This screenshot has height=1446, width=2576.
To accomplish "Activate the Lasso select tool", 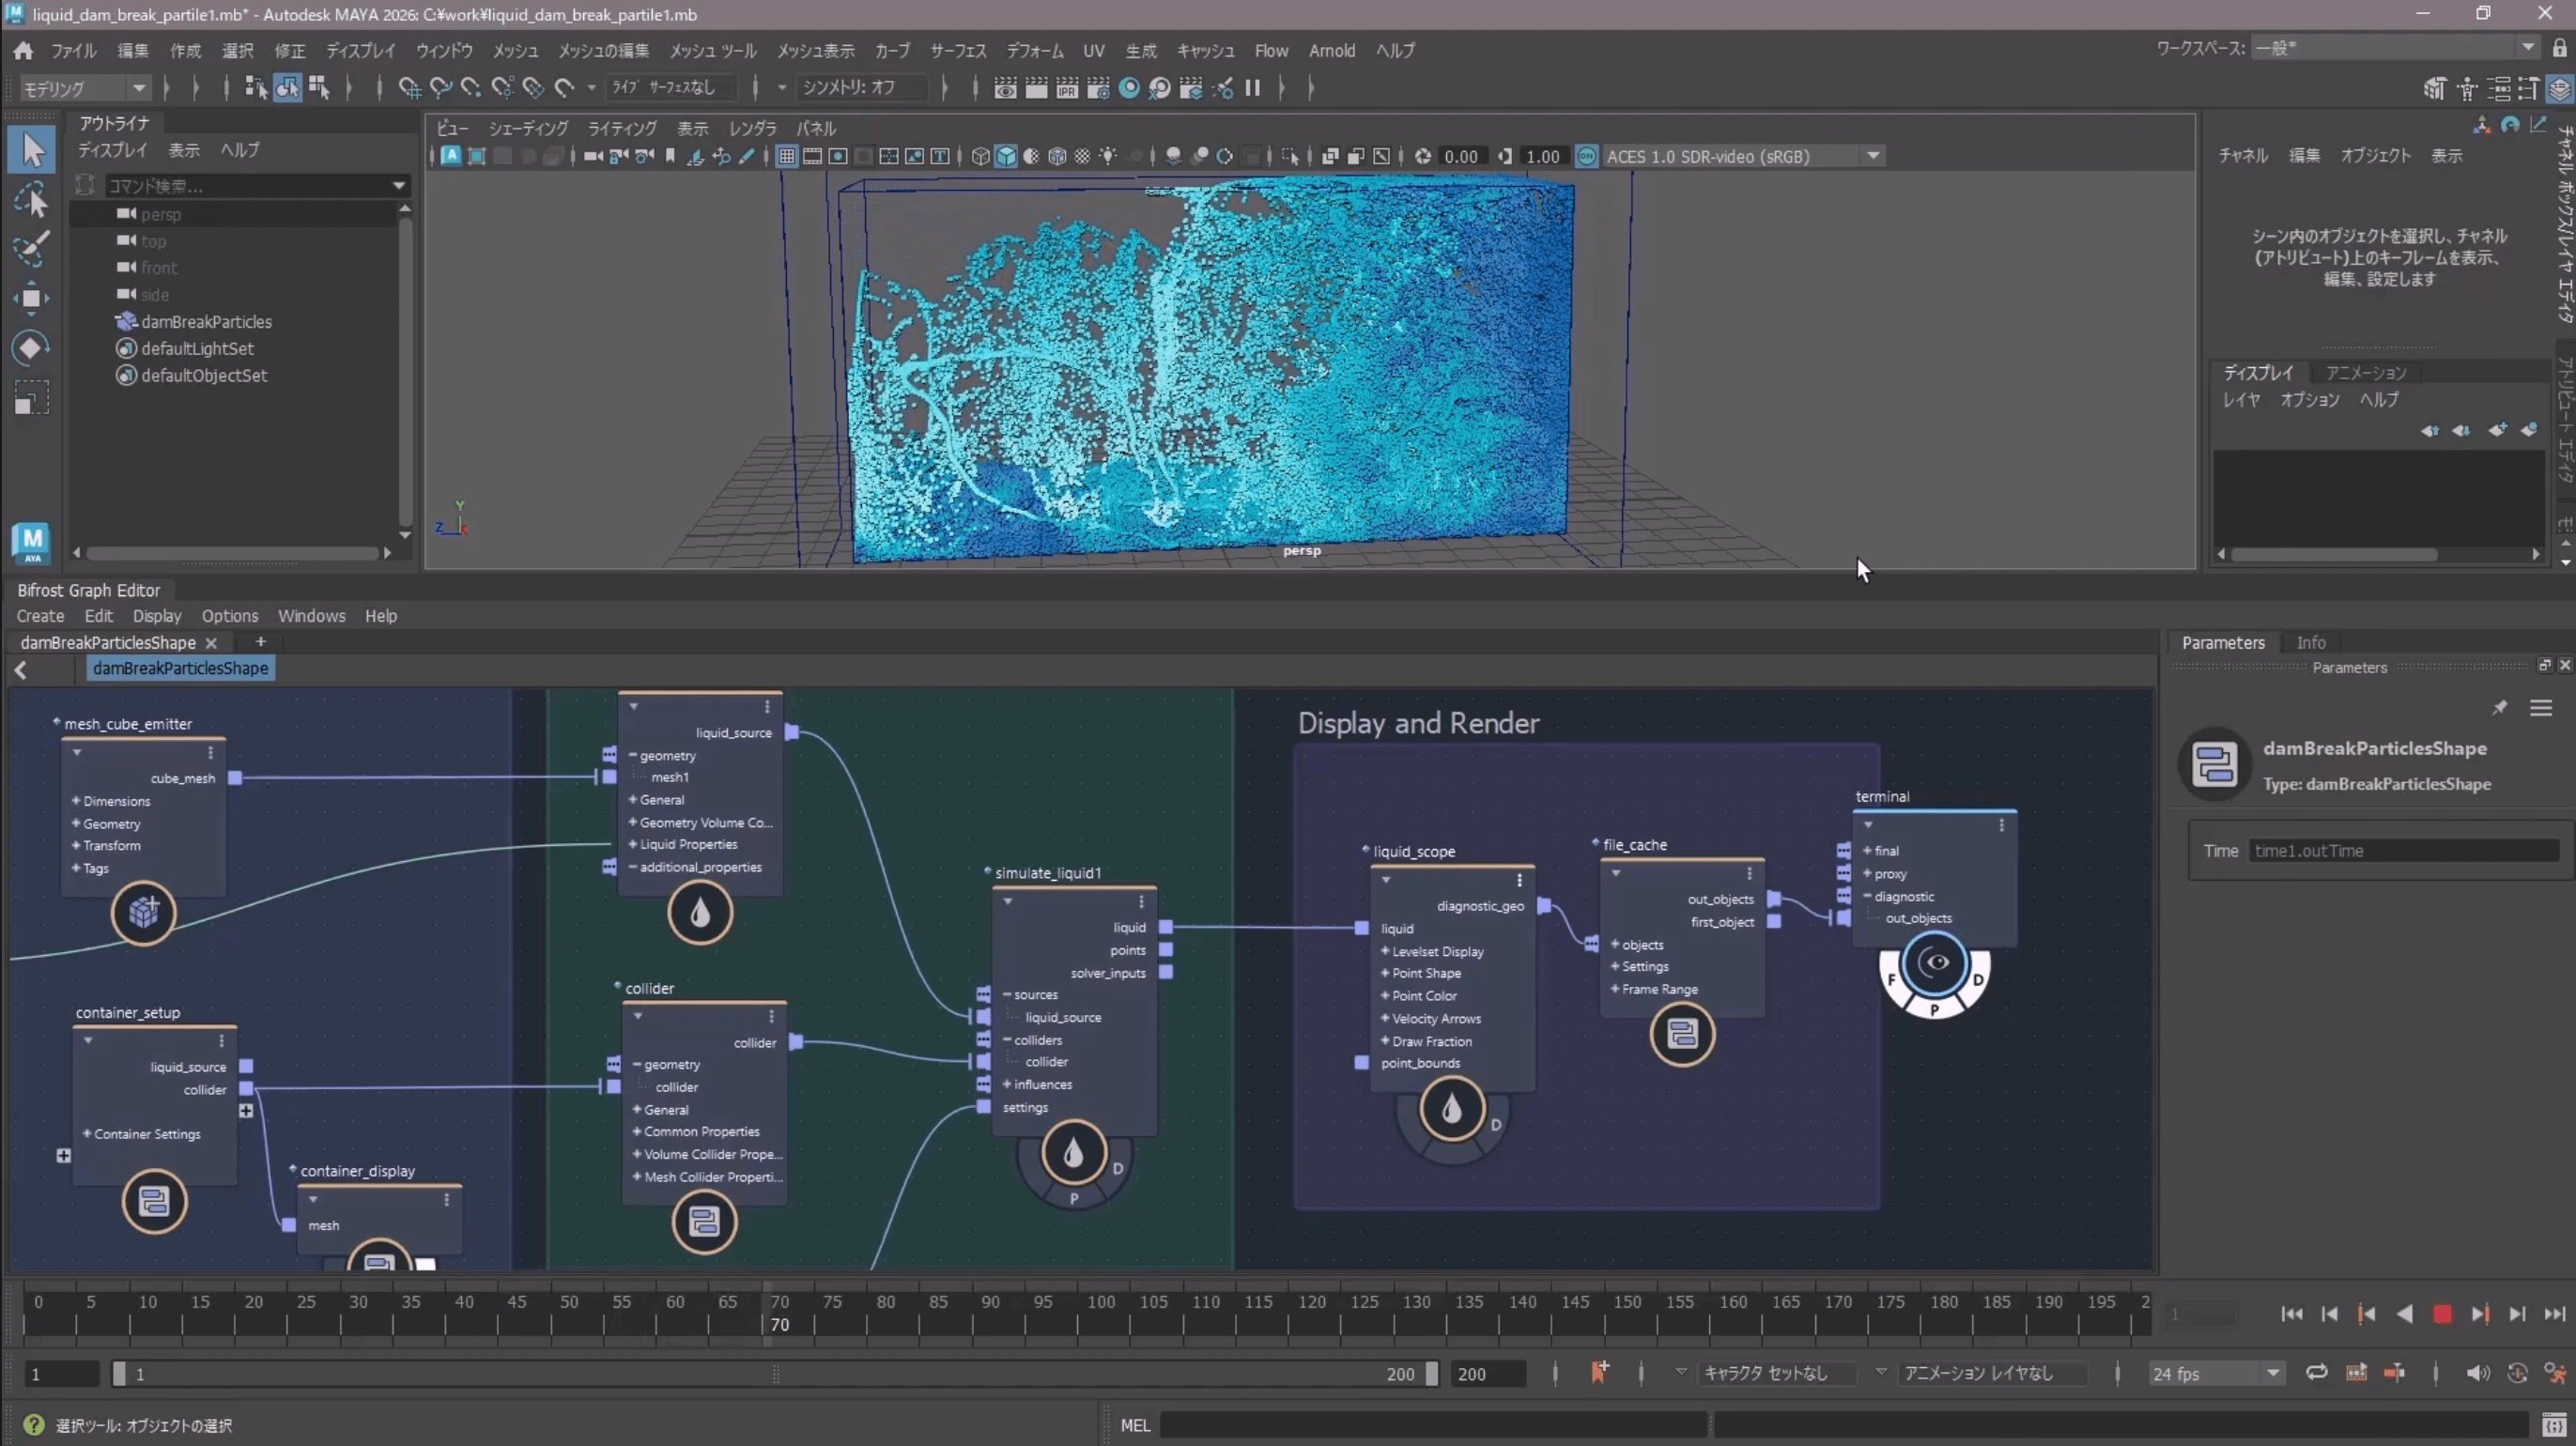I will tap(32, 200).
